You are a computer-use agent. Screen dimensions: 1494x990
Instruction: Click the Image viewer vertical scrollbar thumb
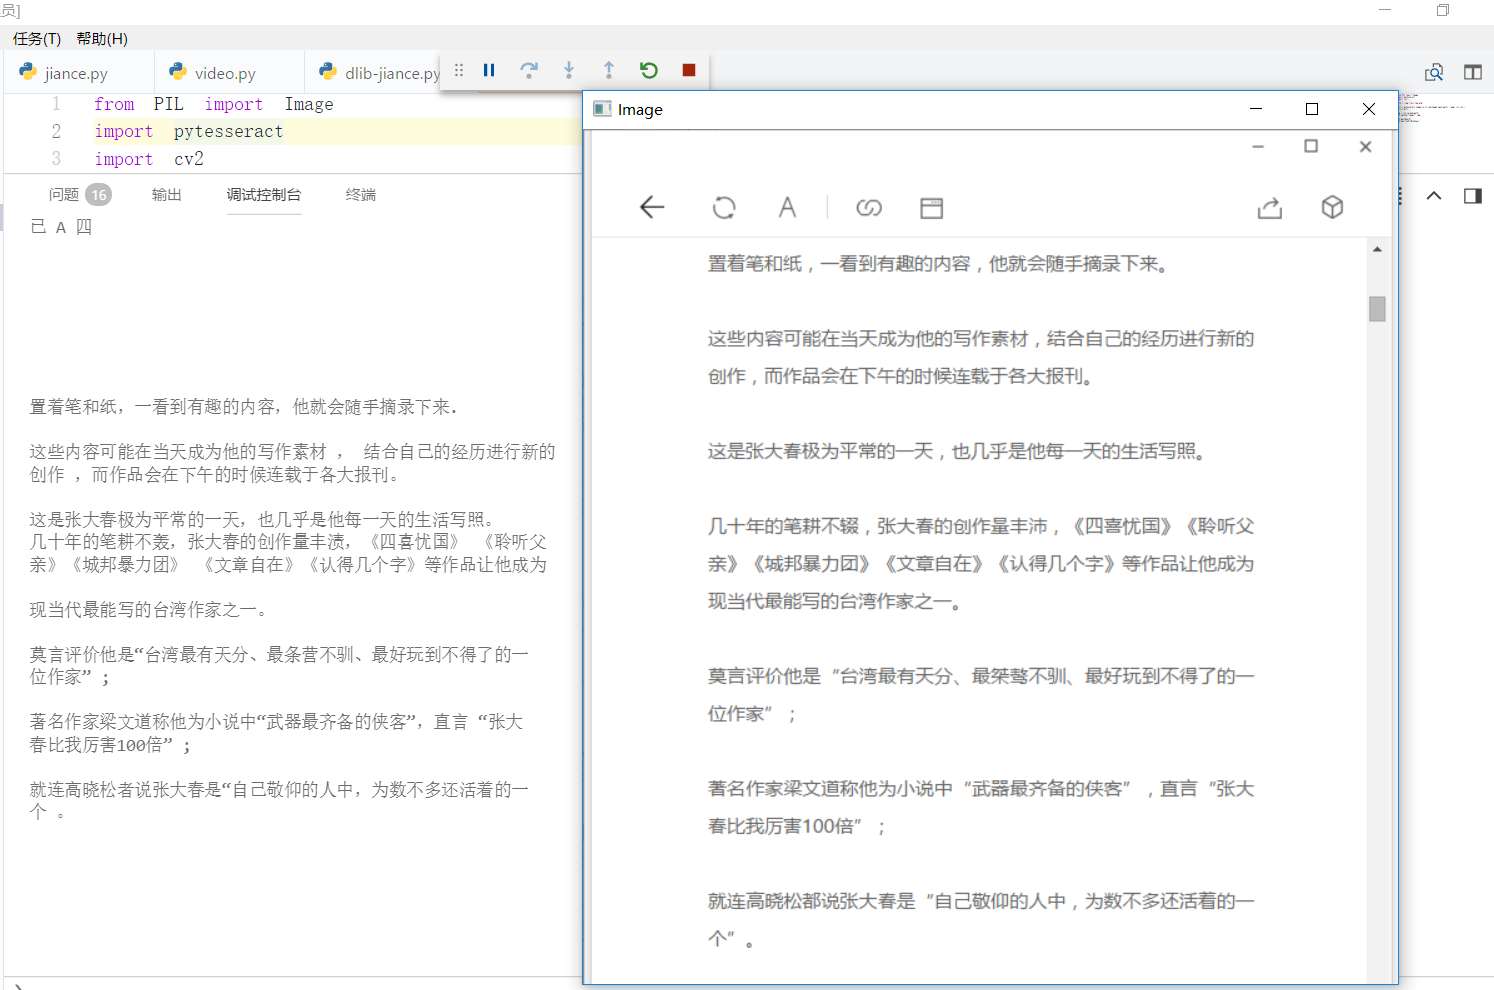[x=1377, y=309]
